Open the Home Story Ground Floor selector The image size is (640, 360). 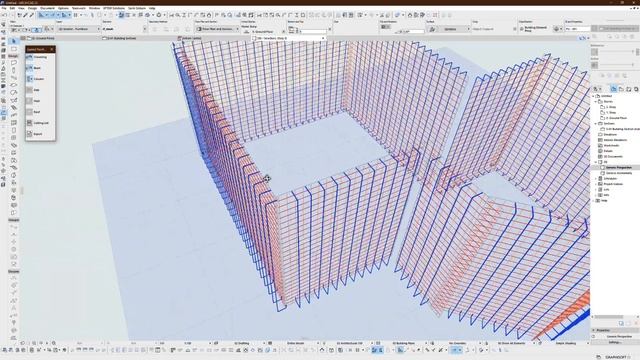(x=264, y=31)
